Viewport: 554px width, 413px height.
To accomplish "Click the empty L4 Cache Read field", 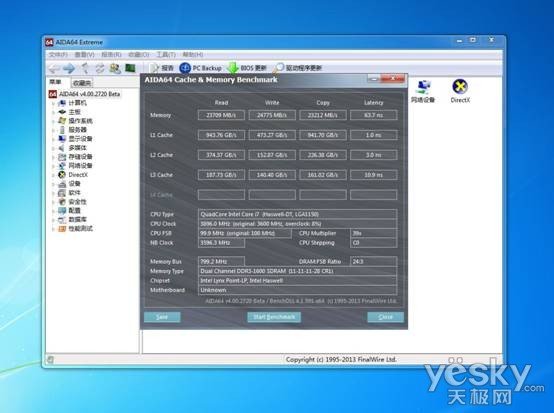I will coord(221,195).
